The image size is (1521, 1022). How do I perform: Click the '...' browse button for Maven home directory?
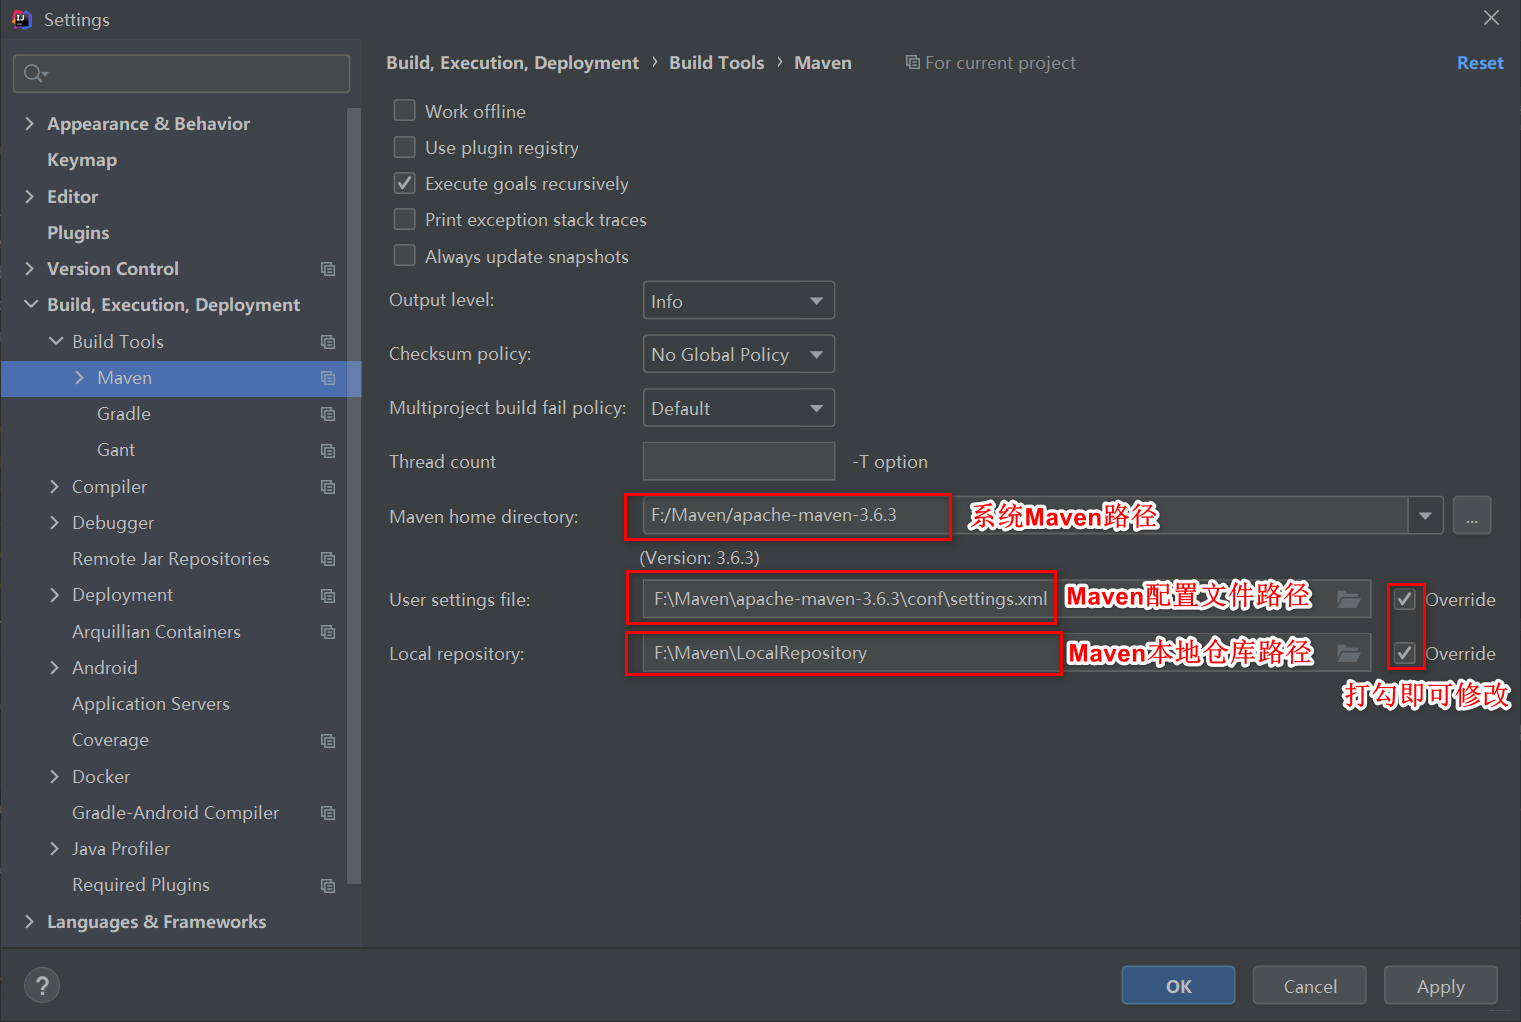tap(1471, 515)
